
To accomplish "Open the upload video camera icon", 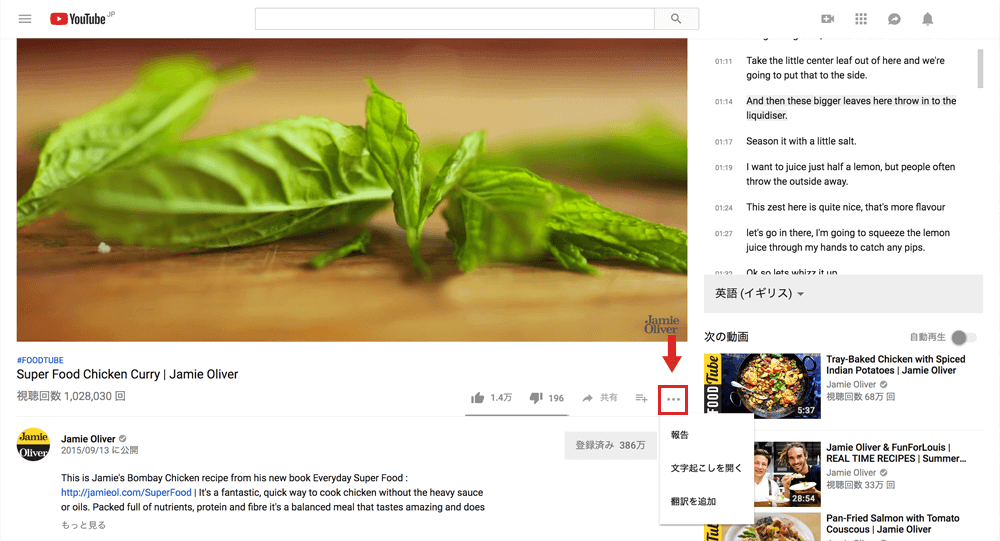I will [x=827, y=19].
